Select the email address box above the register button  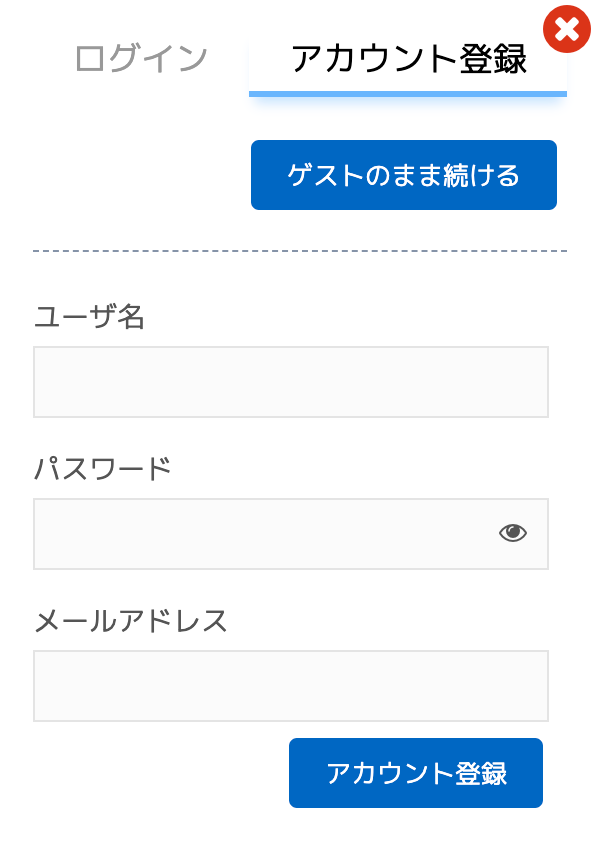coord(291,686)
